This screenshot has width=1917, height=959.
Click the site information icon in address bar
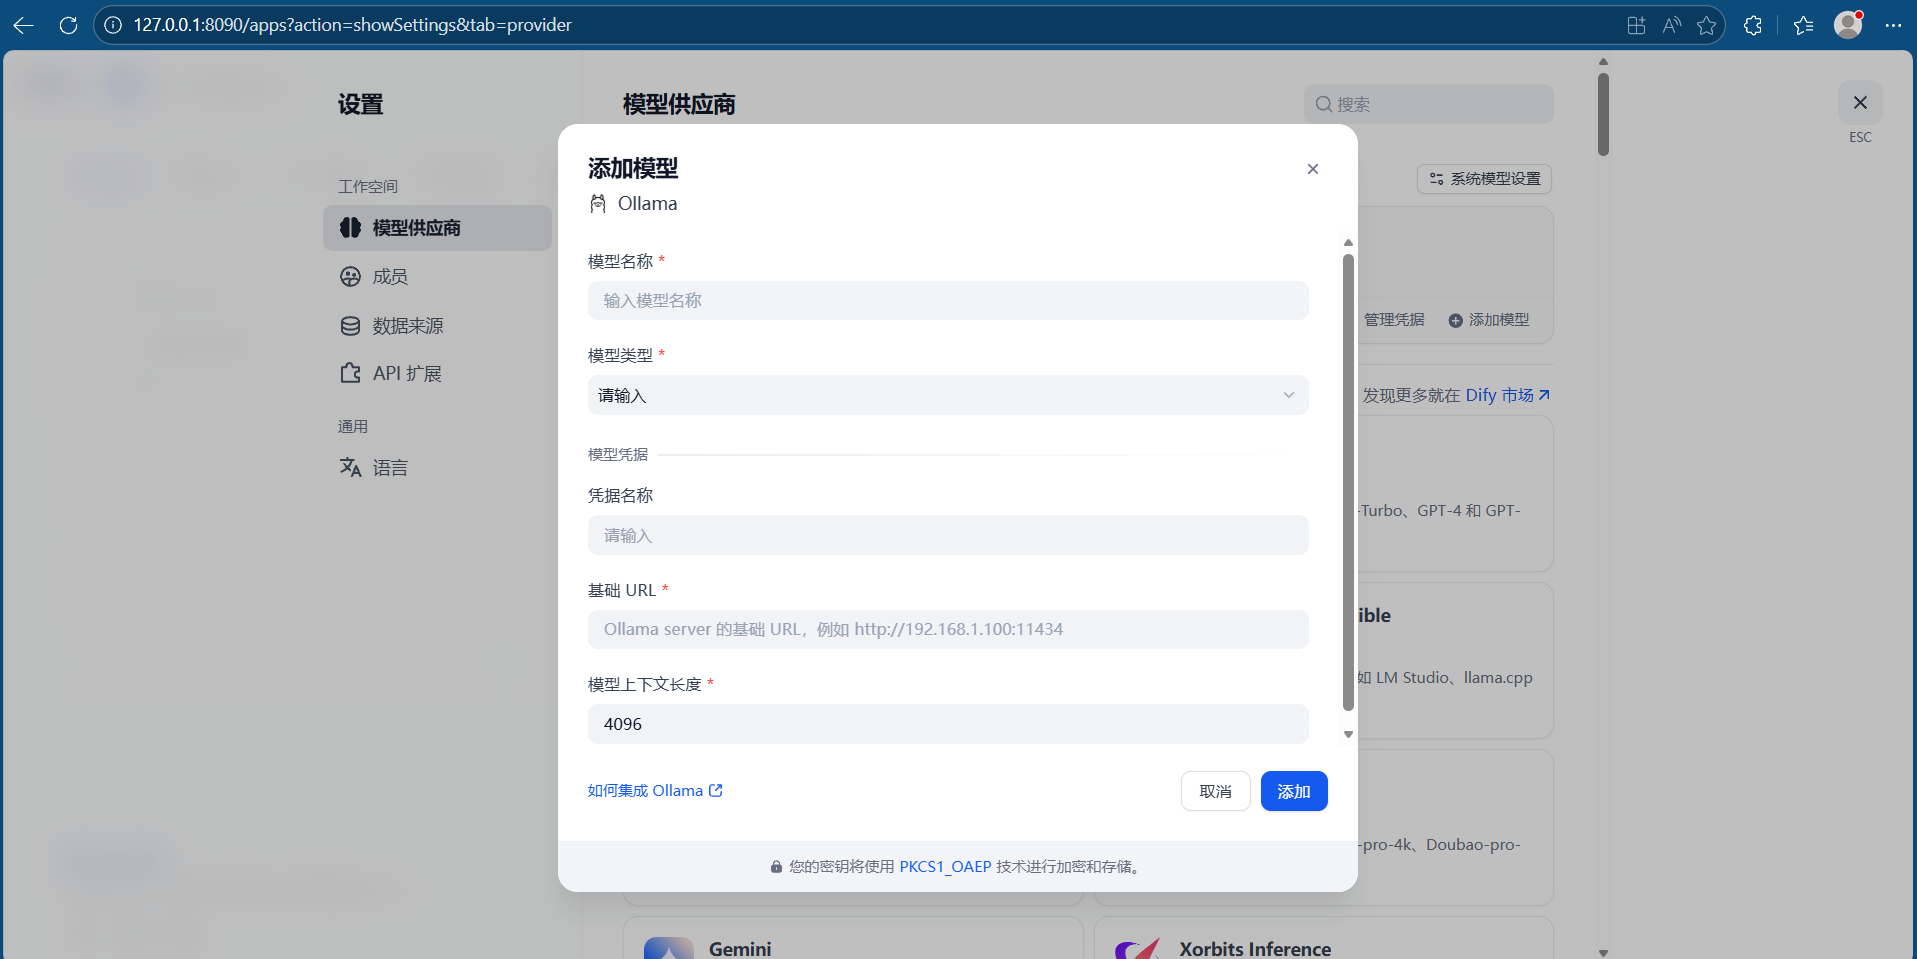(x=113, y=25)
